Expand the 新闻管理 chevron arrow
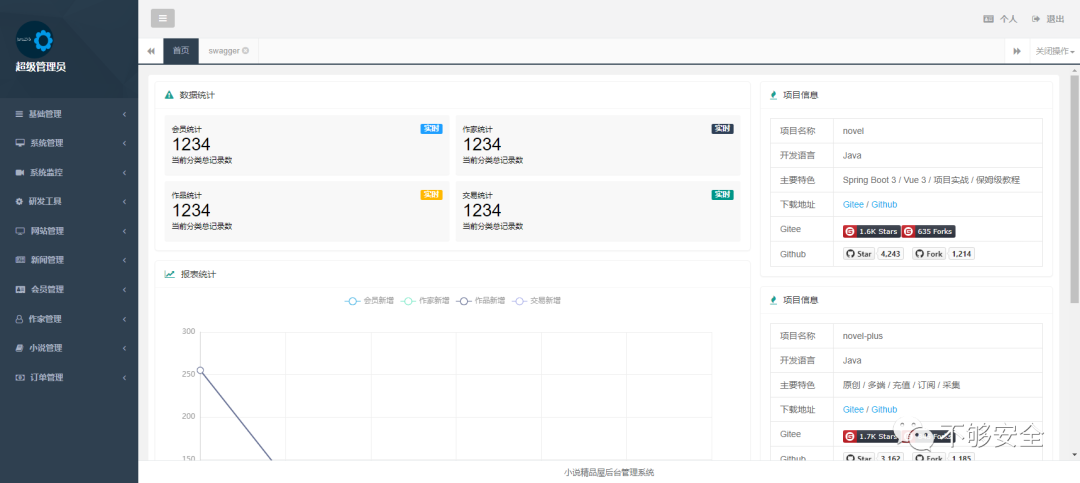 click(x=124, y=260)
